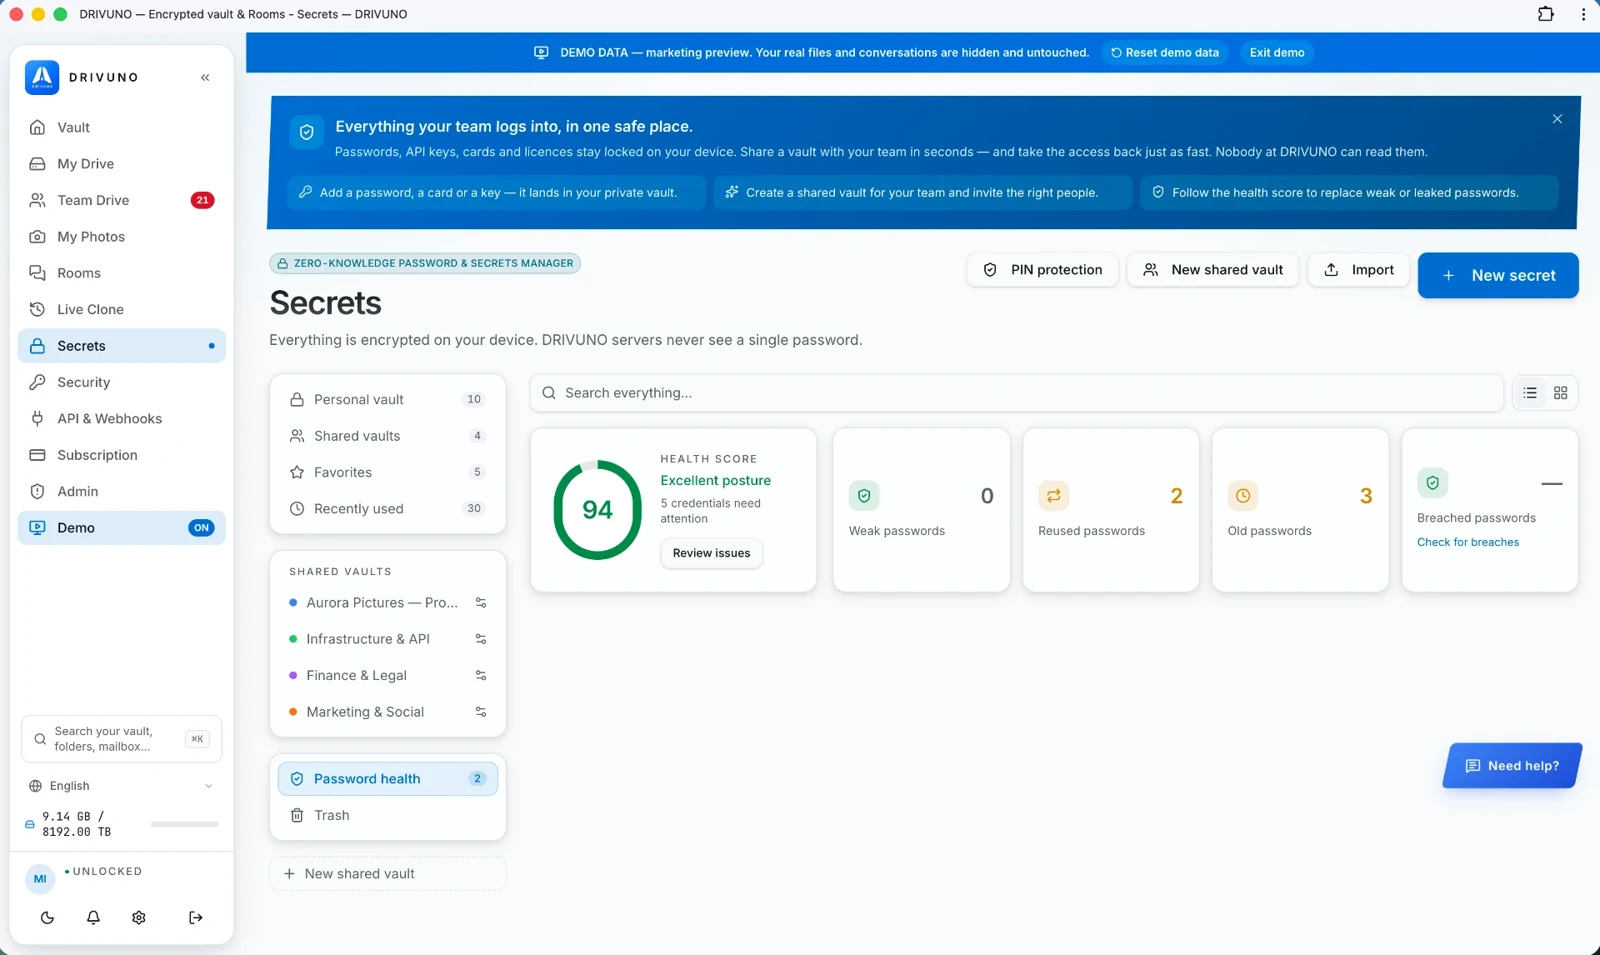Select Personal vault

[x=388, y=399]
